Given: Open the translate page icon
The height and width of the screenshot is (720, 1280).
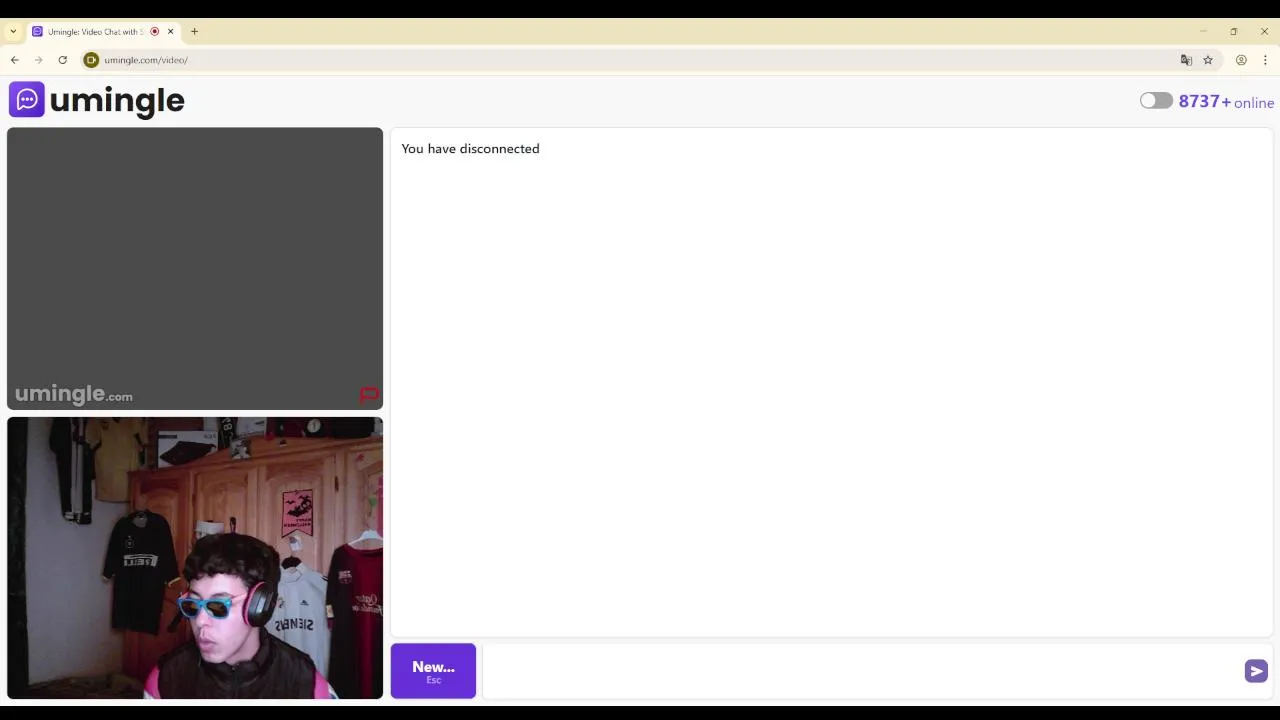Looking at the screenshot, I should tap(1186, 60).
